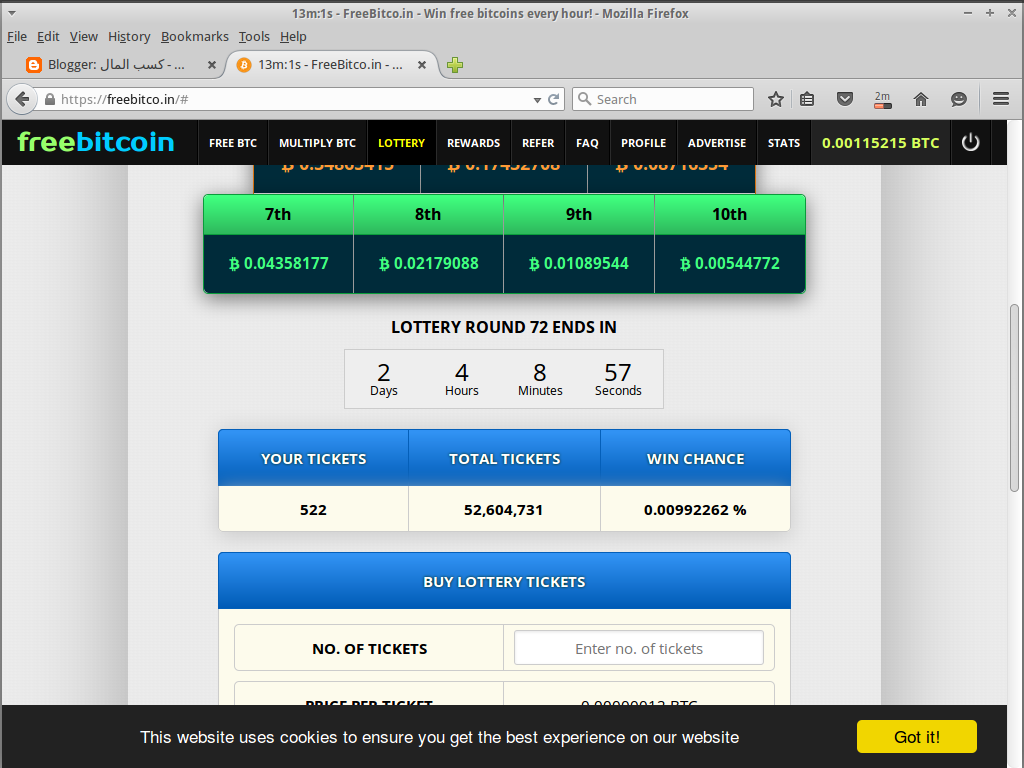Click the logout power icon
The width and height of the screenshot is (1024, 768).
(x=970, y=142)
